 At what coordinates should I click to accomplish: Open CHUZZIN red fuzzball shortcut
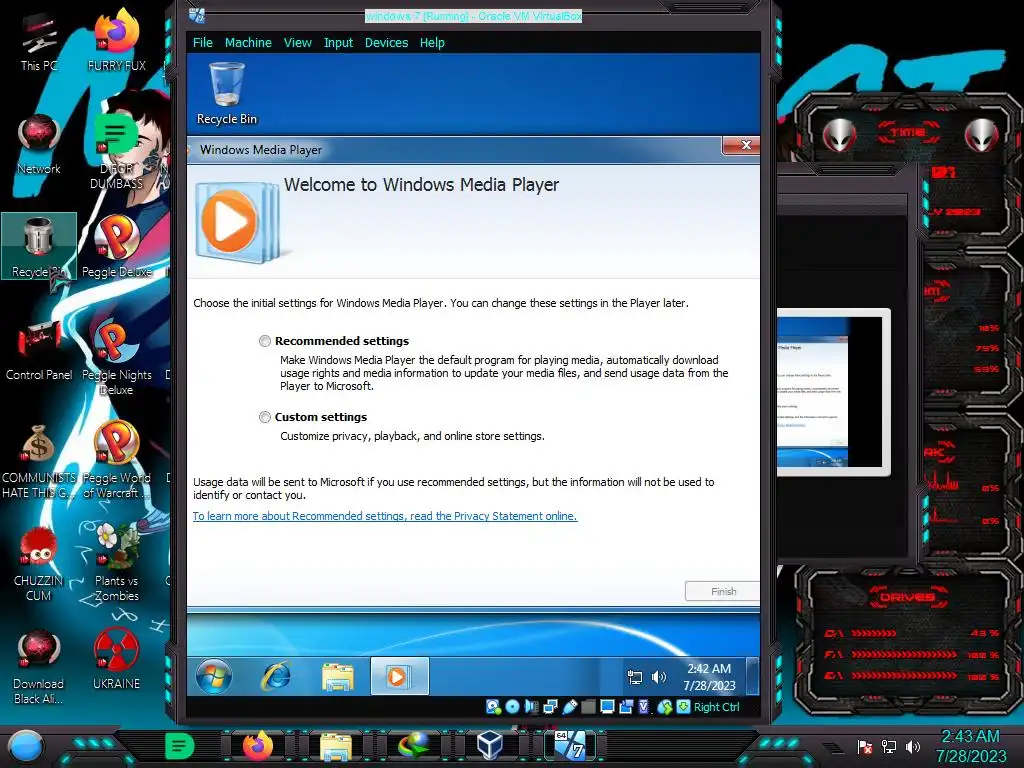pyautogui.click(x=39, y=564)
